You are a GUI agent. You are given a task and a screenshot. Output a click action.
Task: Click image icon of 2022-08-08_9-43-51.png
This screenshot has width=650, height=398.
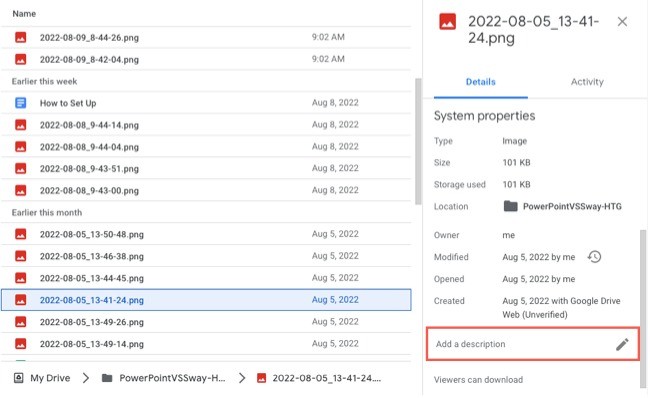21,169
